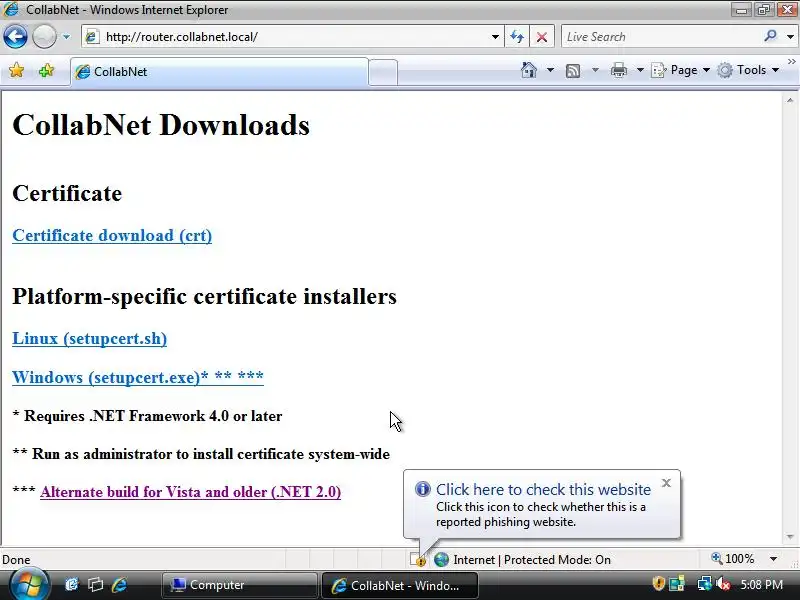Expand the Feeds dropdown arrow
Screen dimensions: 800x600
coord(595,70)
